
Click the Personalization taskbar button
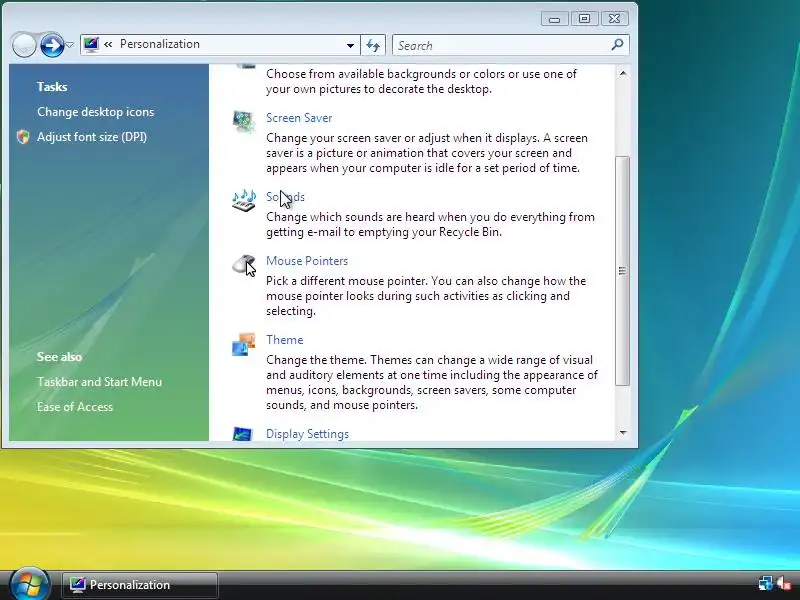[140, 584]
